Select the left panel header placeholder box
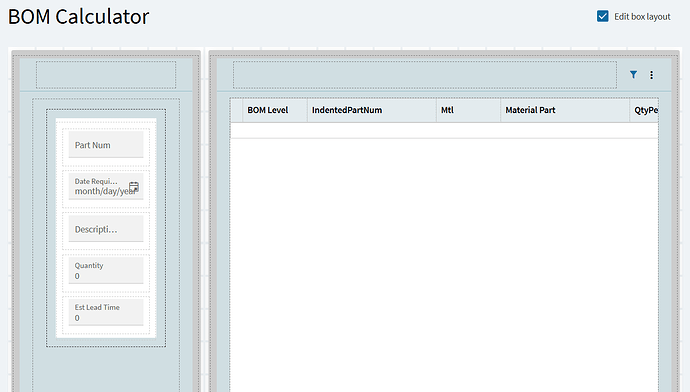This screenshot has width=690, height=392. pos(106,75)
